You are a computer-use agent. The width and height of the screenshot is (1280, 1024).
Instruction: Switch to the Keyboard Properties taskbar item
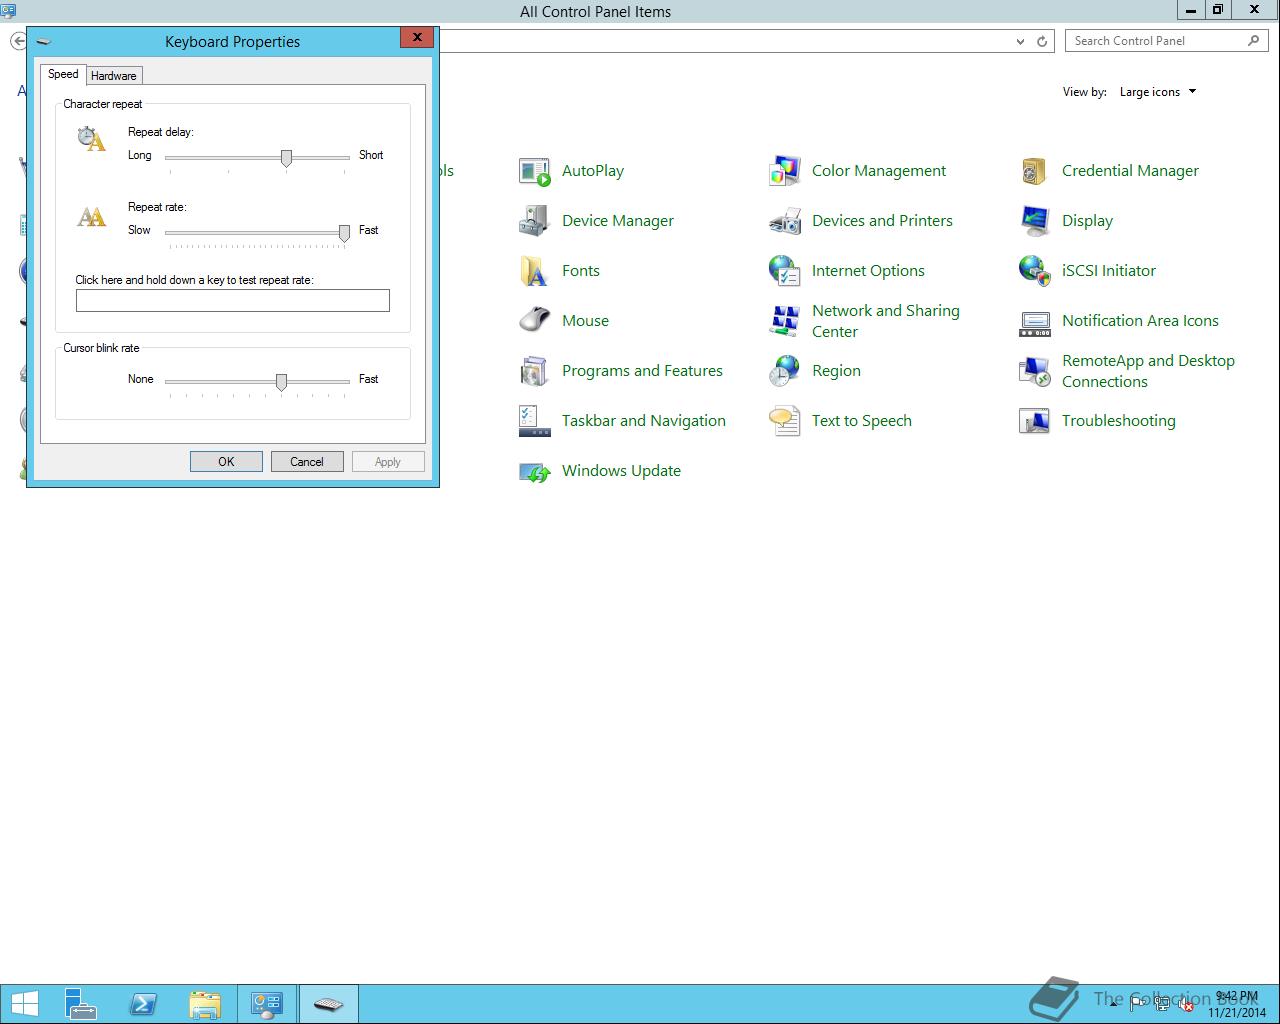point(328,1004)
